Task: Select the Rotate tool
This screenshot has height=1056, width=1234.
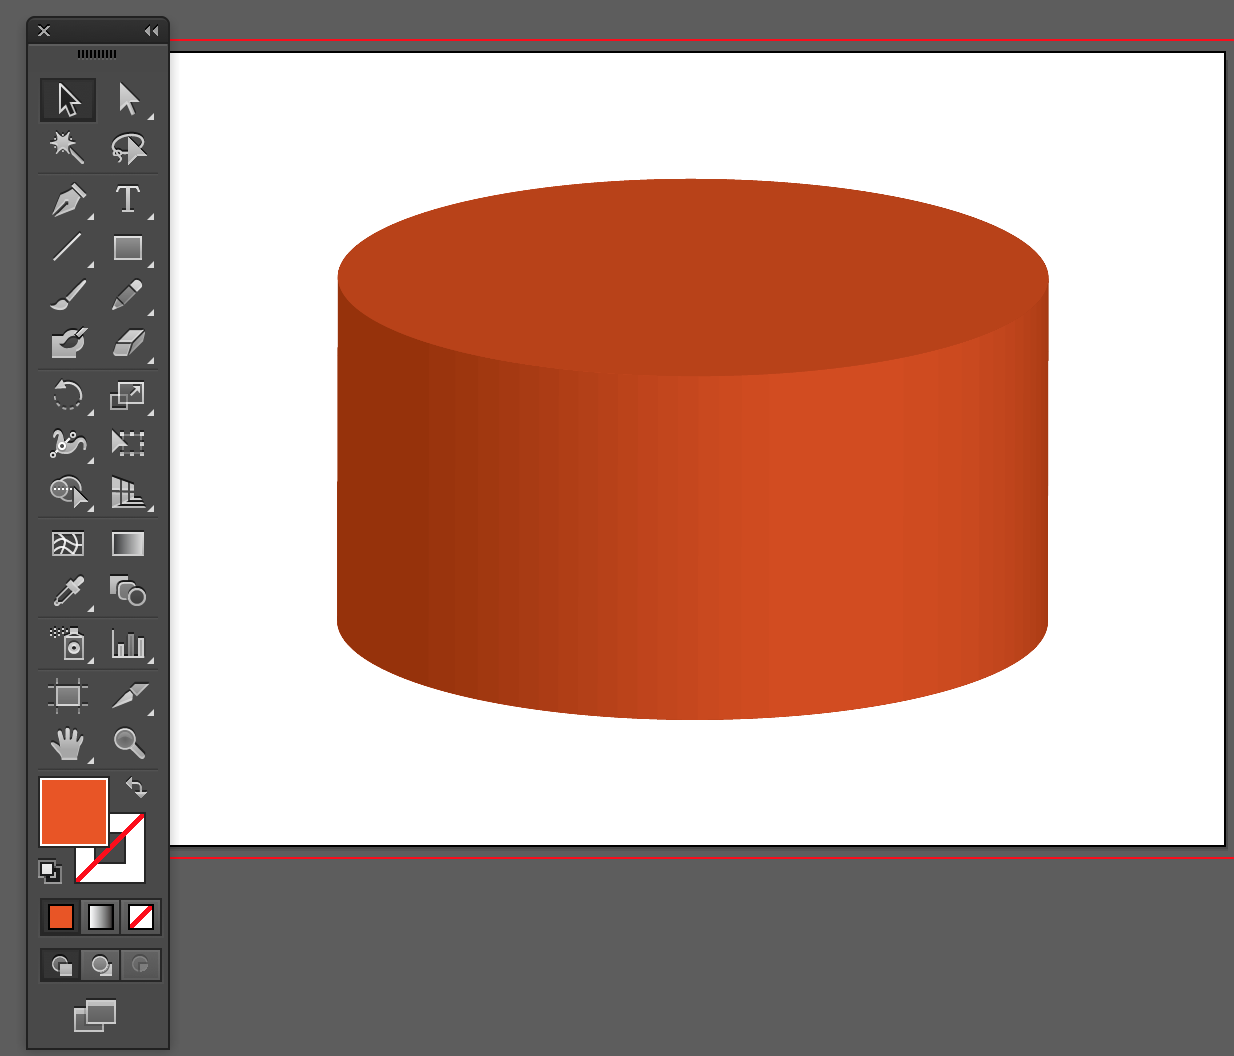Action: 68,395
